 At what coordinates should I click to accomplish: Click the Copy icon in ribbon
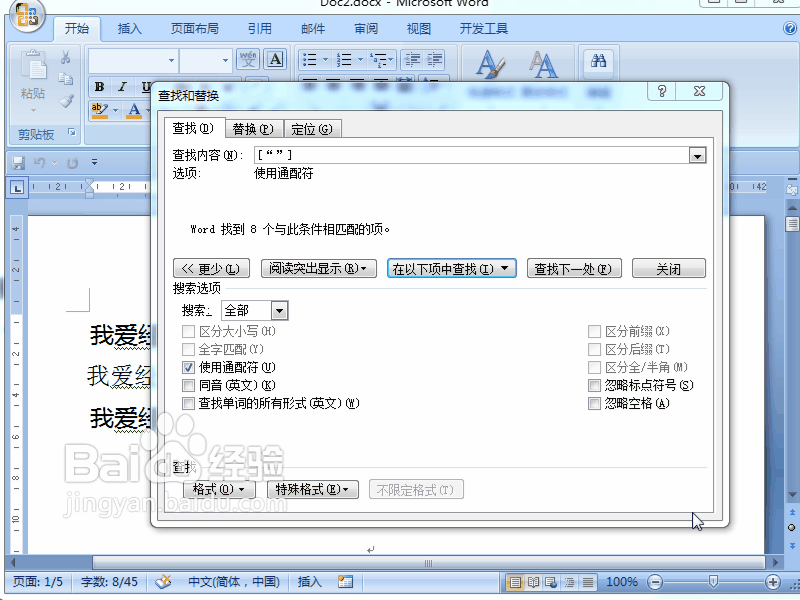[65, 79]
